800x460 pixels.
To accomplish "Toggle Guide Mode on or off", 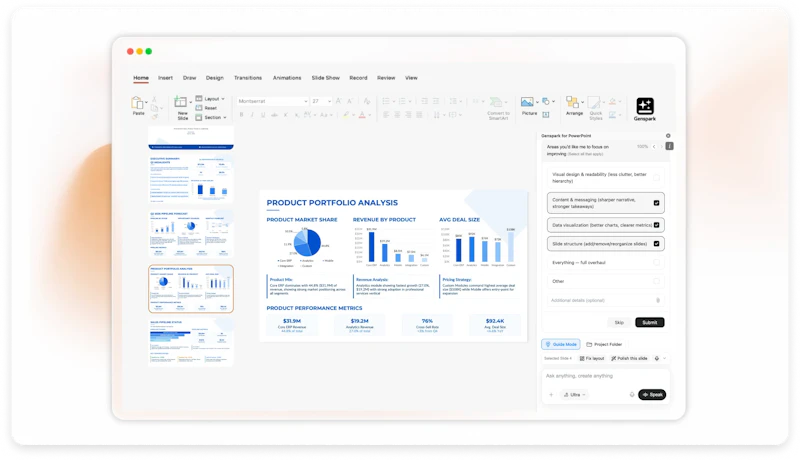I will [561, 344].
